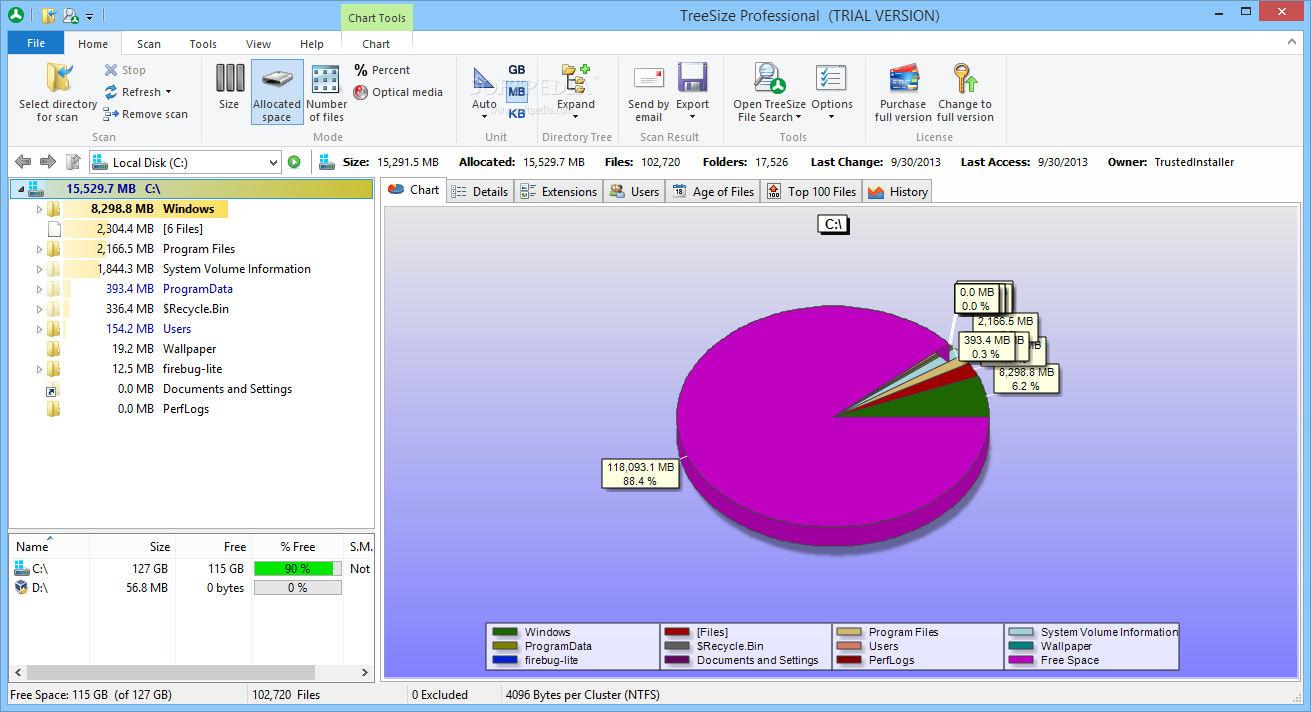Click the Free Space legend color swatch
The width and height of the screenshot is (1311, 712).
[1021, 660]
